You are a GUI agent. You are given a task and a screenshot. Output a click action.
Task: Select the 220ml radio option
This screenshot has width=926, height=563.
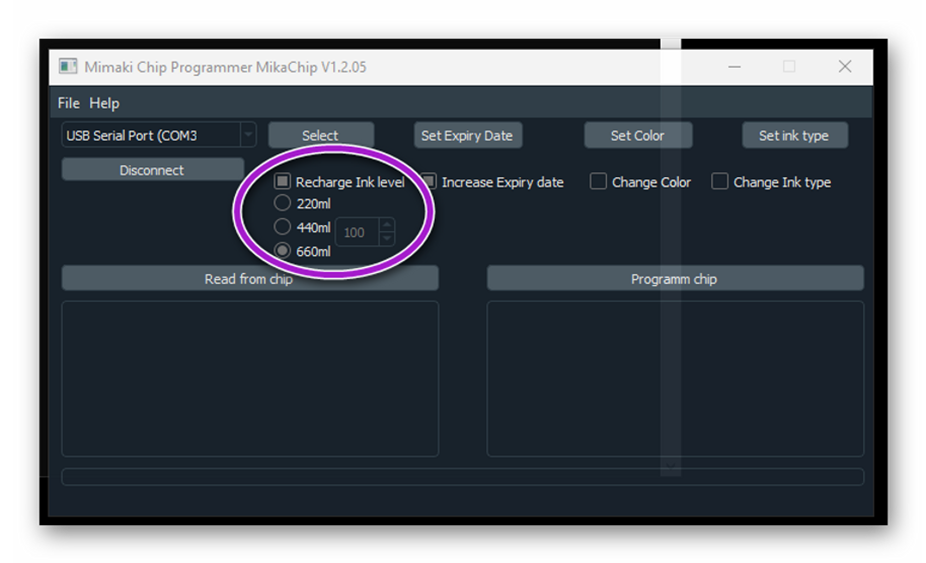click(282, 203)
